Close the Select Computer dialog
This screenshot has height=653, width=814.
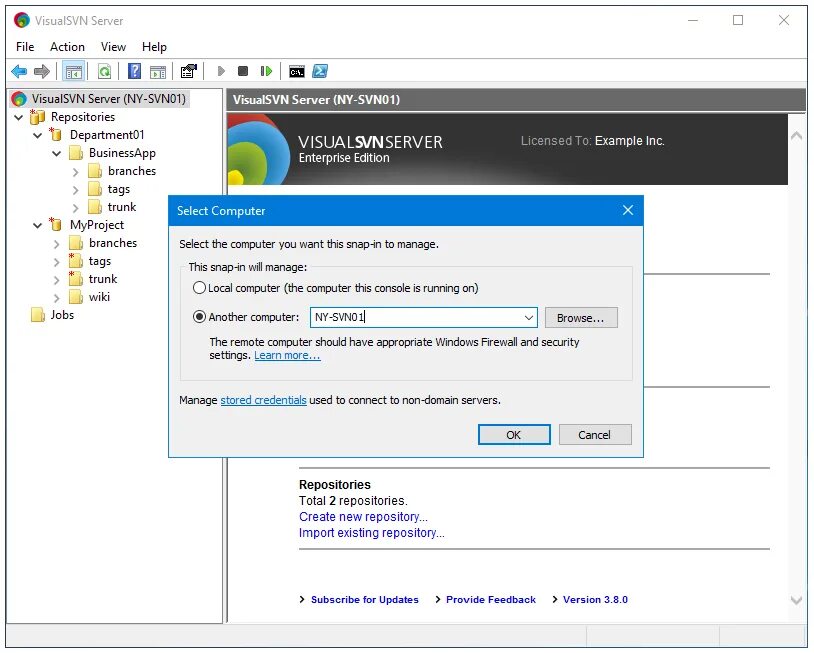point(628,210)
